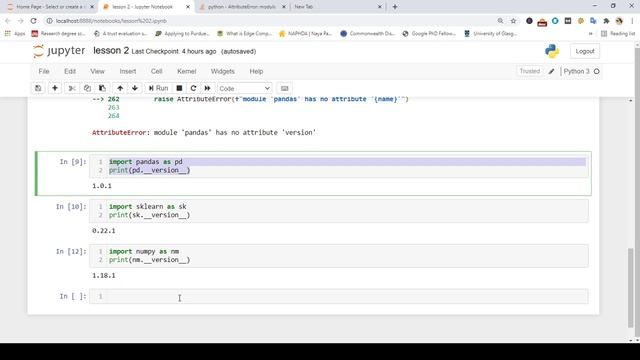Open the Edit menu
Screen dimensions: 640x360
[x=70, y=71]
